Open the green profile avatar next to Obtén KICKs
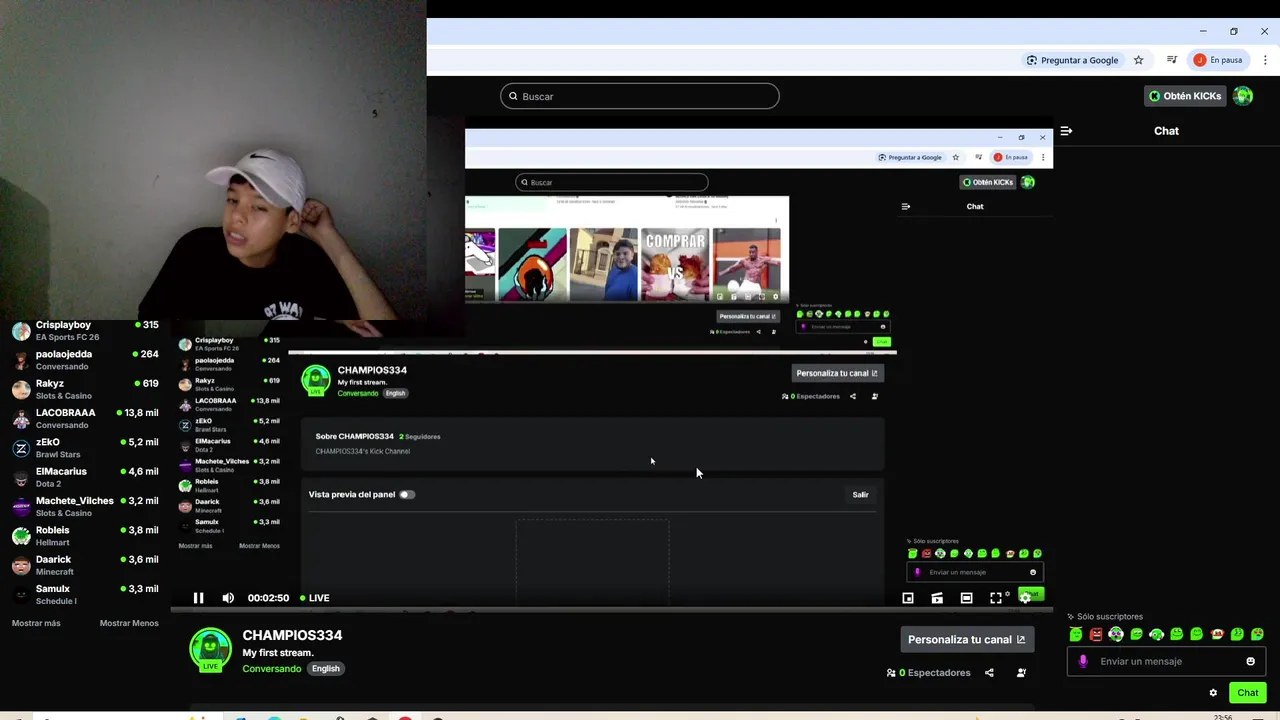The height and width of the screenshot is (720, 1280). coord(1243,96)
